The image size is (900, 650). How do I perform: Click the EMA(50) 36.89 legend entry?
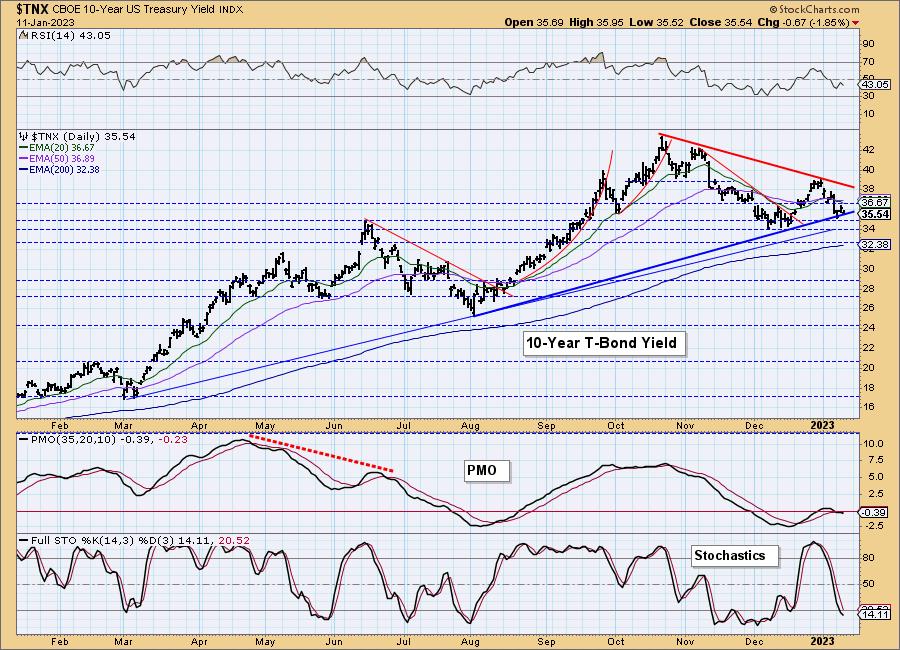coord(57,158)
